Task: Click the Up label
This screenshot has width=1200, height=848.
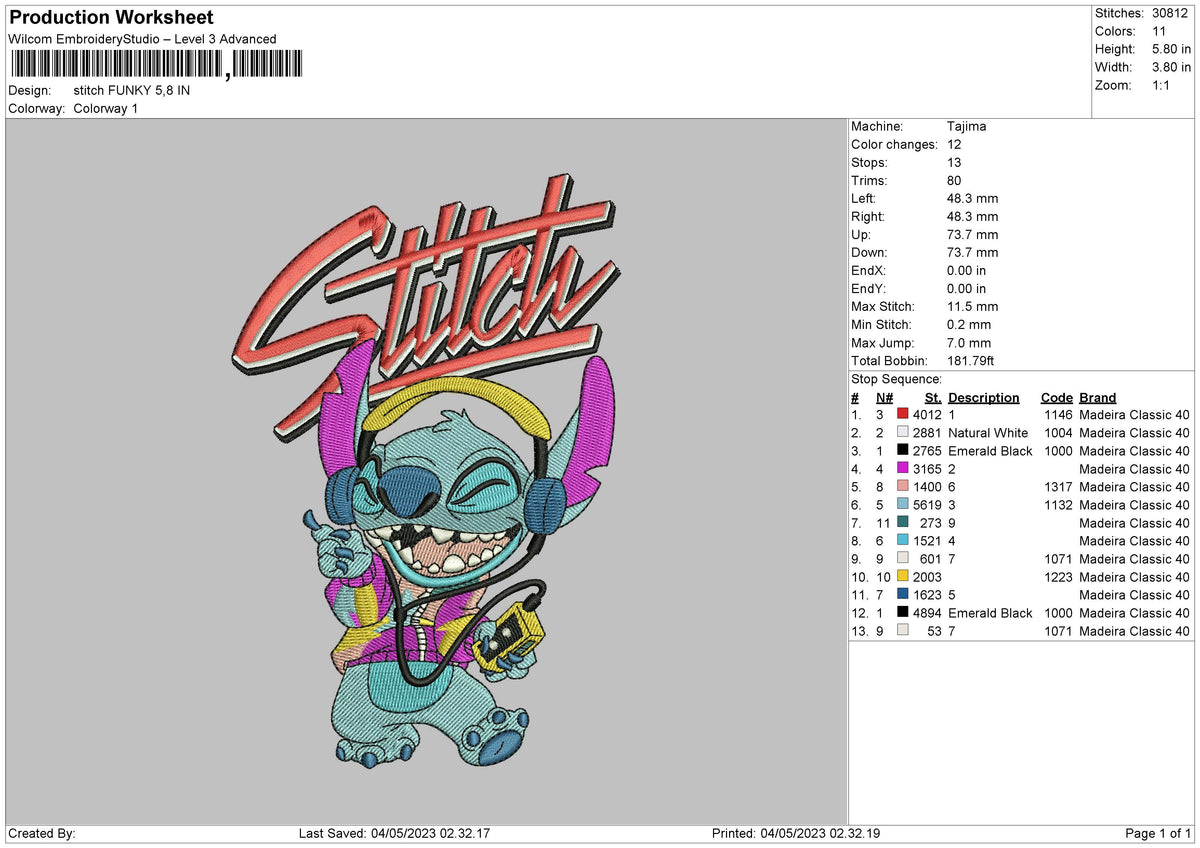Action: [862, 235]
